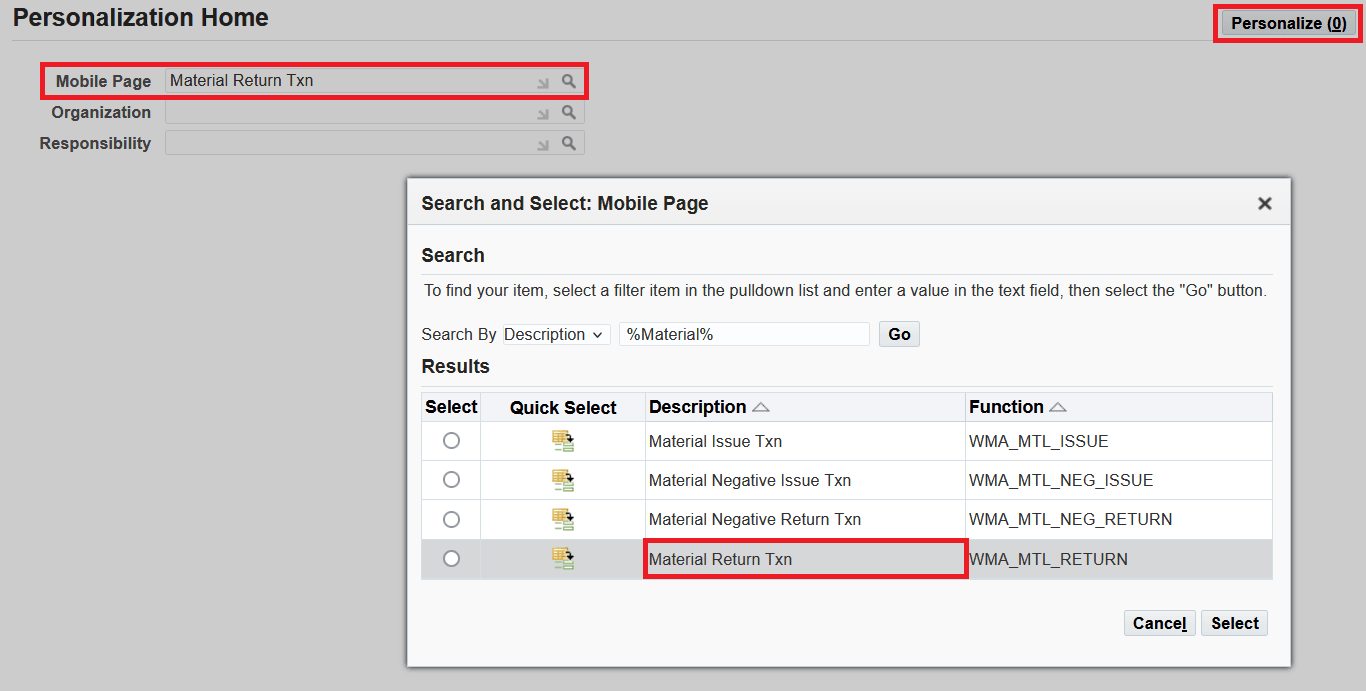Cancel the Search and Select dialog
Screen dimensions: 1366x691
(1159, 622)
